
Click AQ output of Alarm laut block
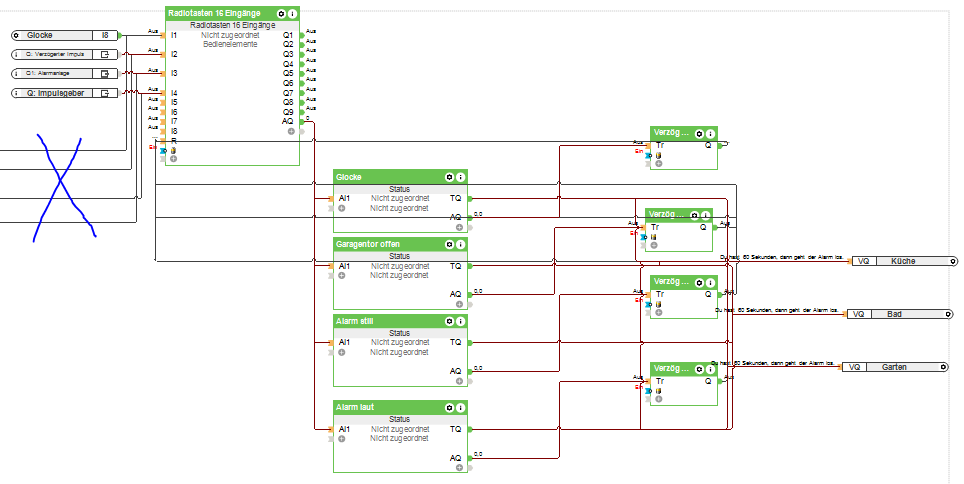pos(456,458)
